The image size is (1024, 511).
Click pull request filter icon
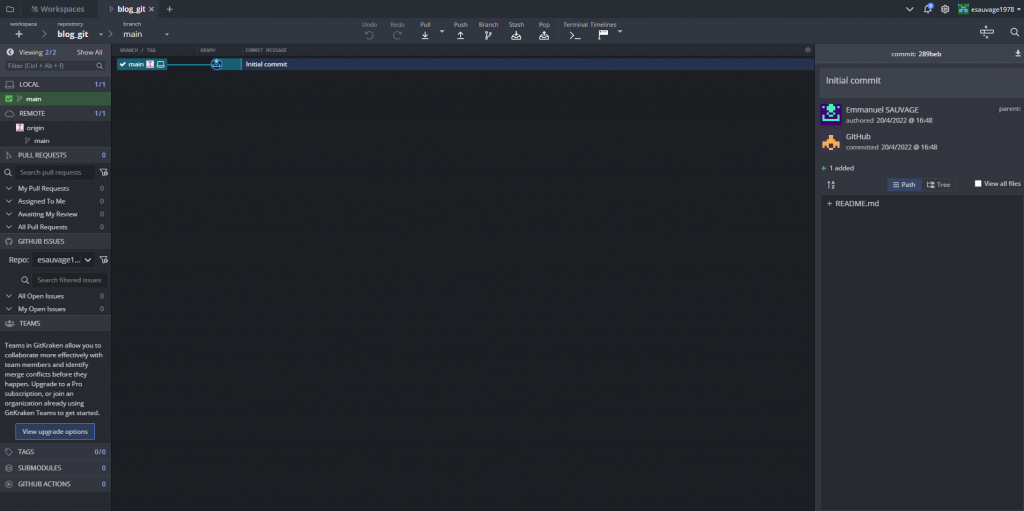pos(104,173)
